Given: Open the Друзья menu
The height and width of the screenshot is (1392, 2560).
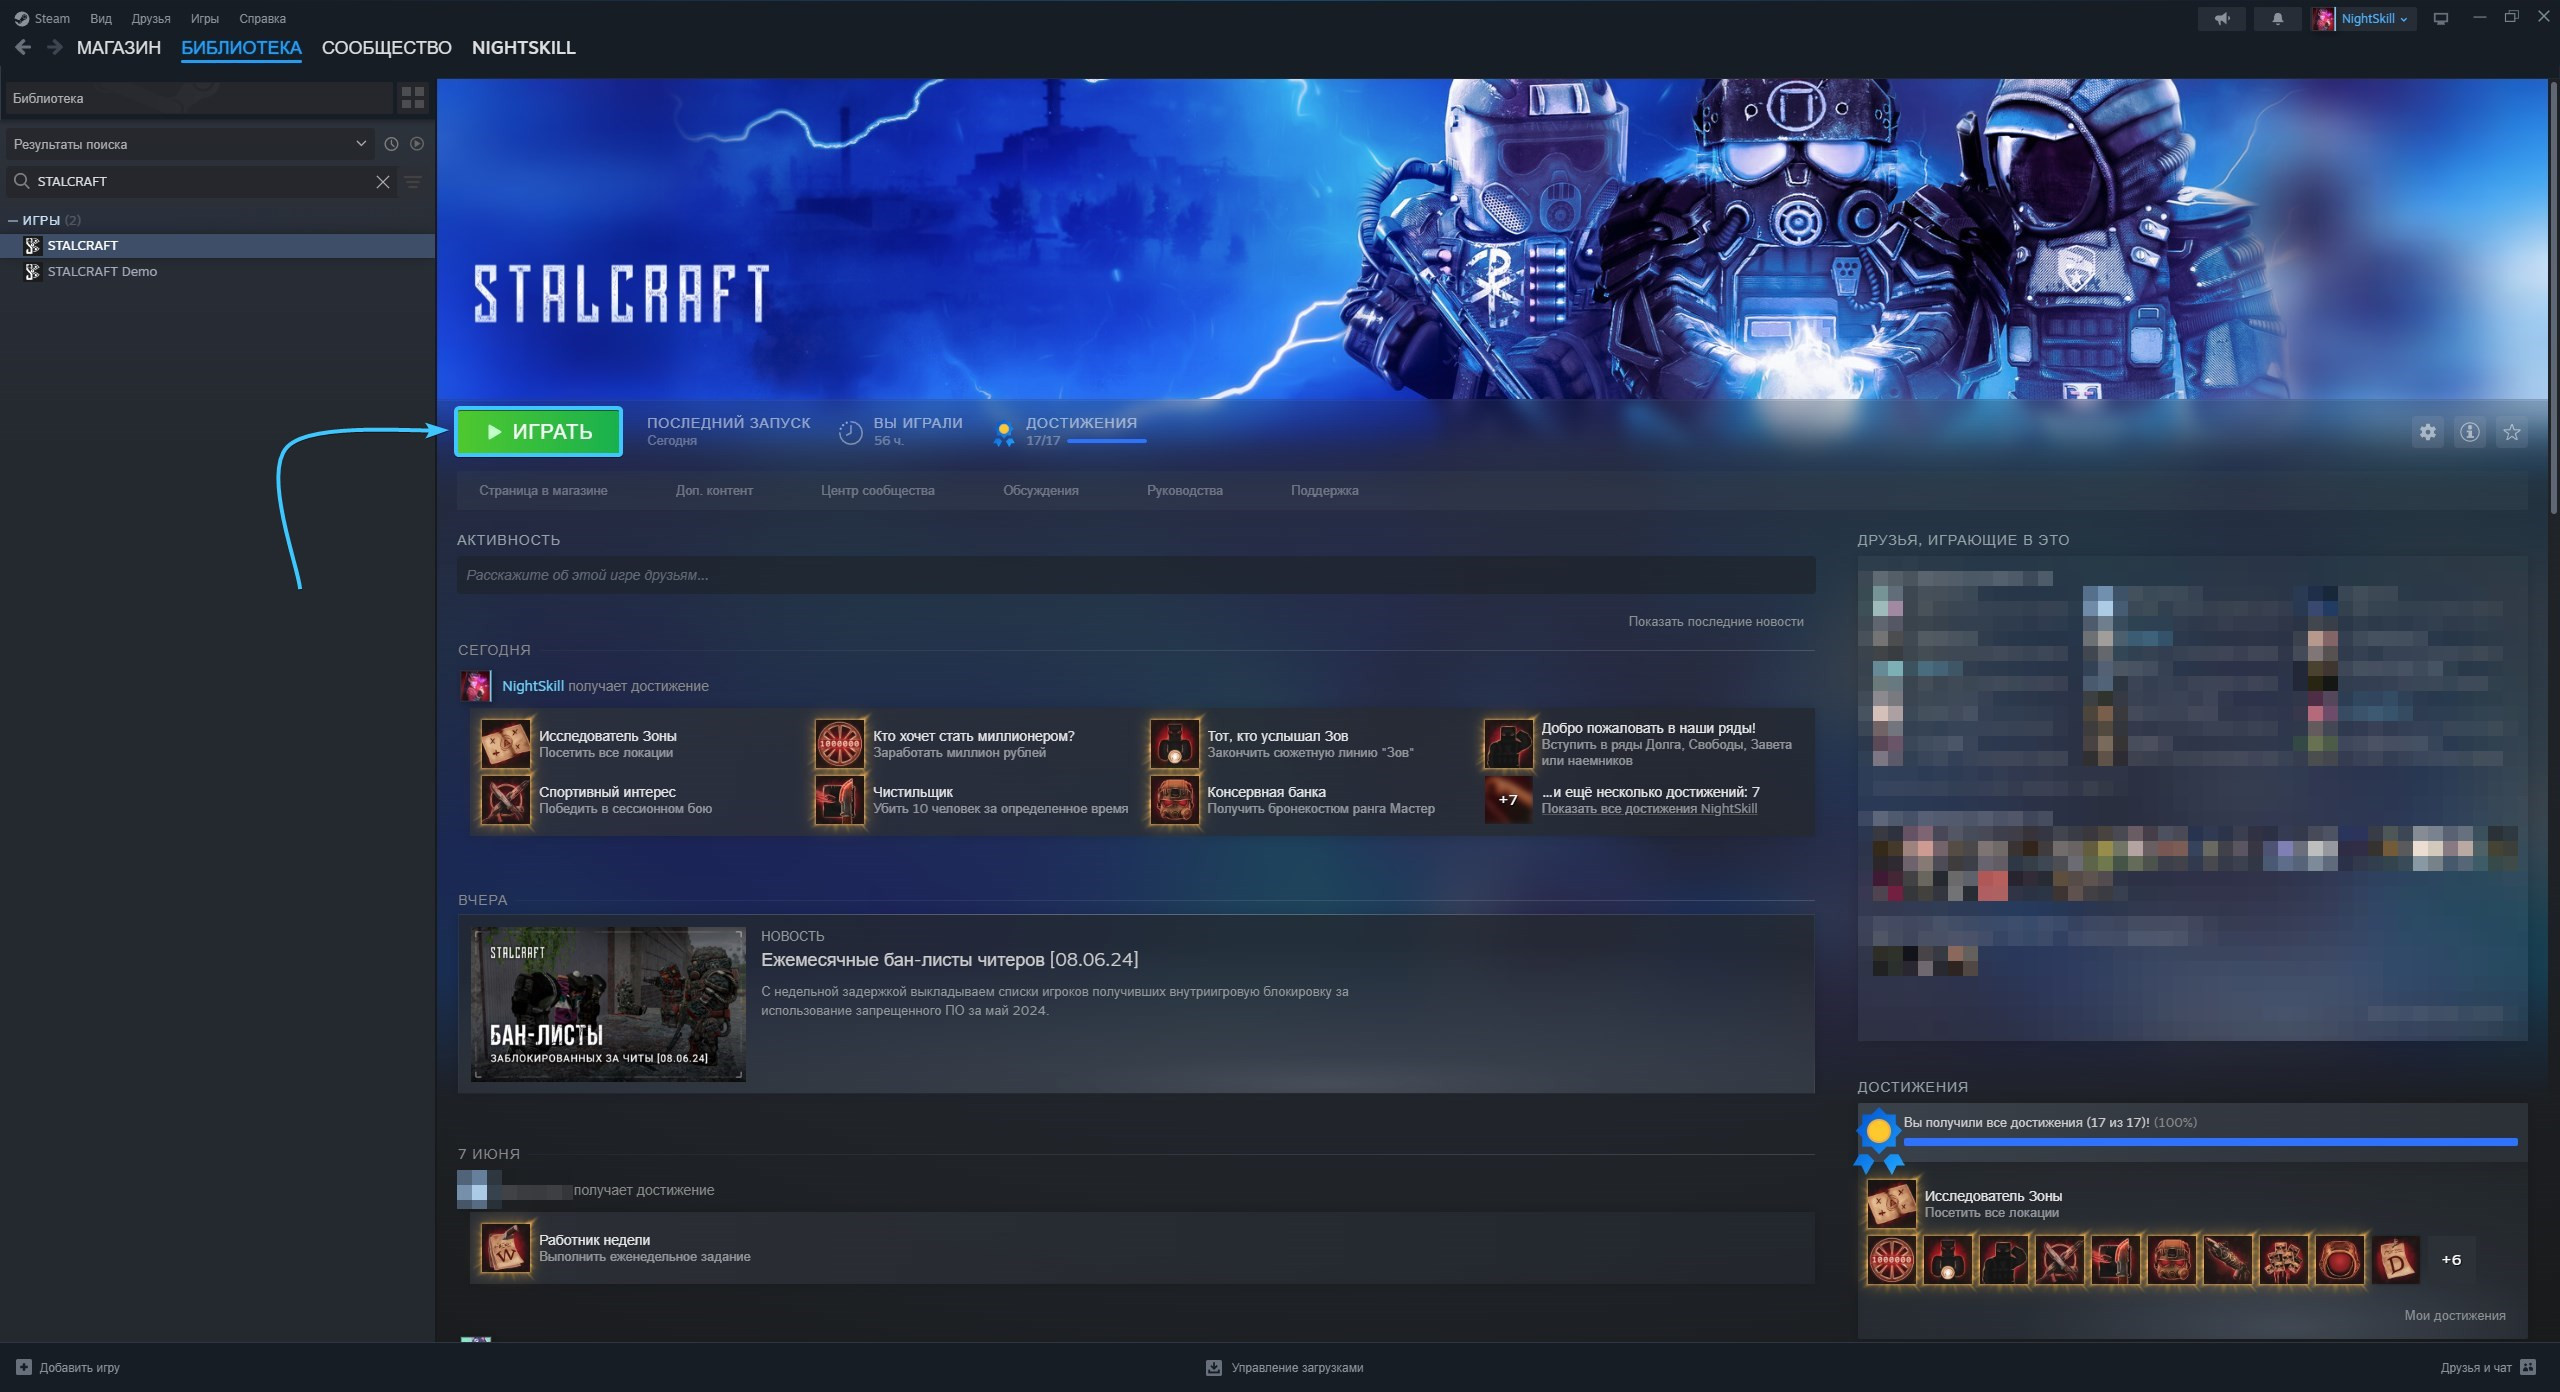Looking at the screenshot, I should 150,19.
